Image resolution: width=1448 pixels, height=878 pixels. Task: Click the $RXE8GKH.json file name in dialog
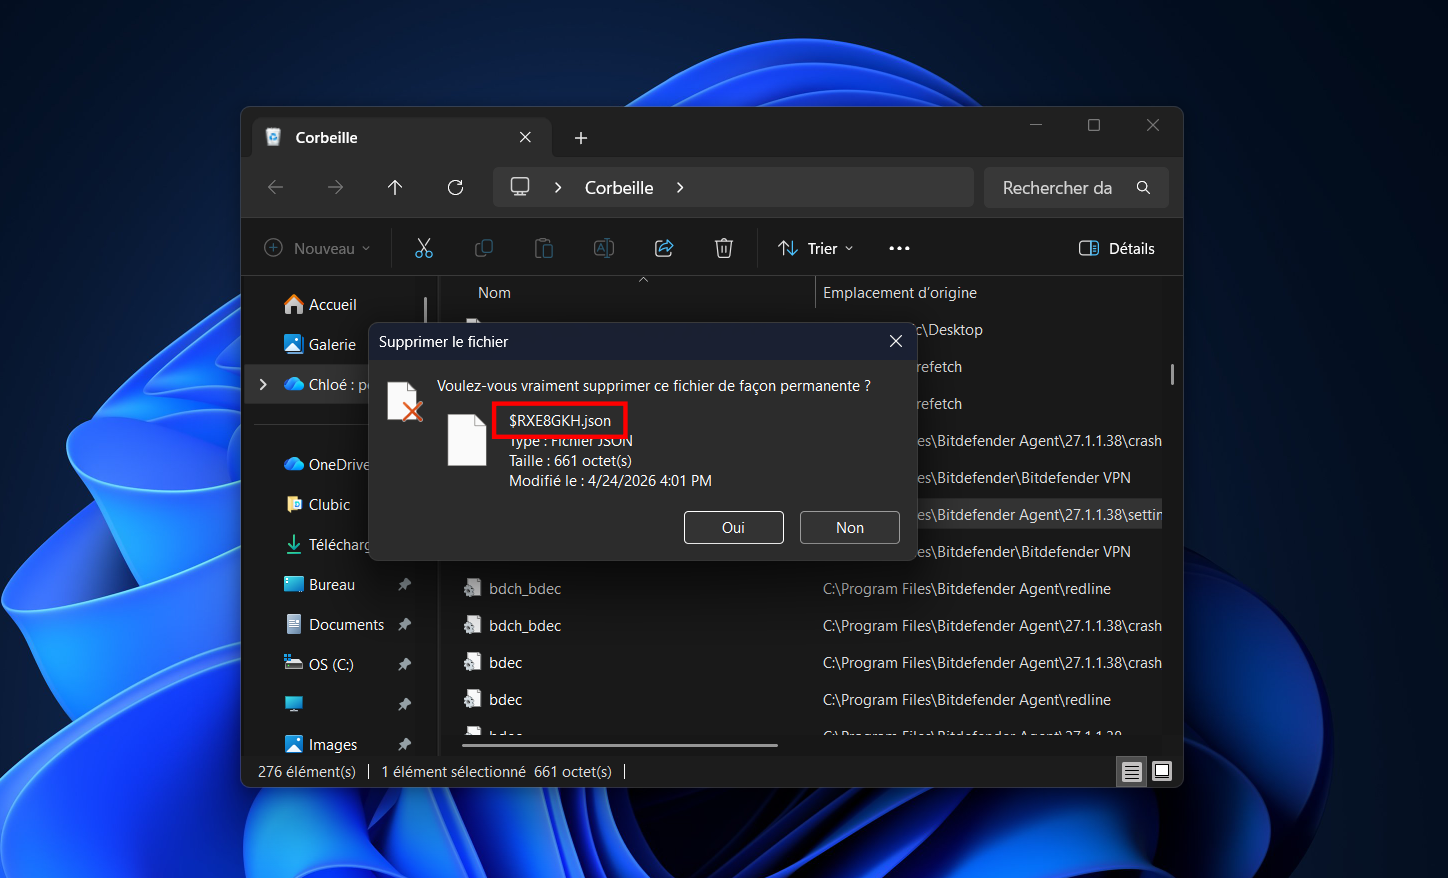tap(559, 420)
